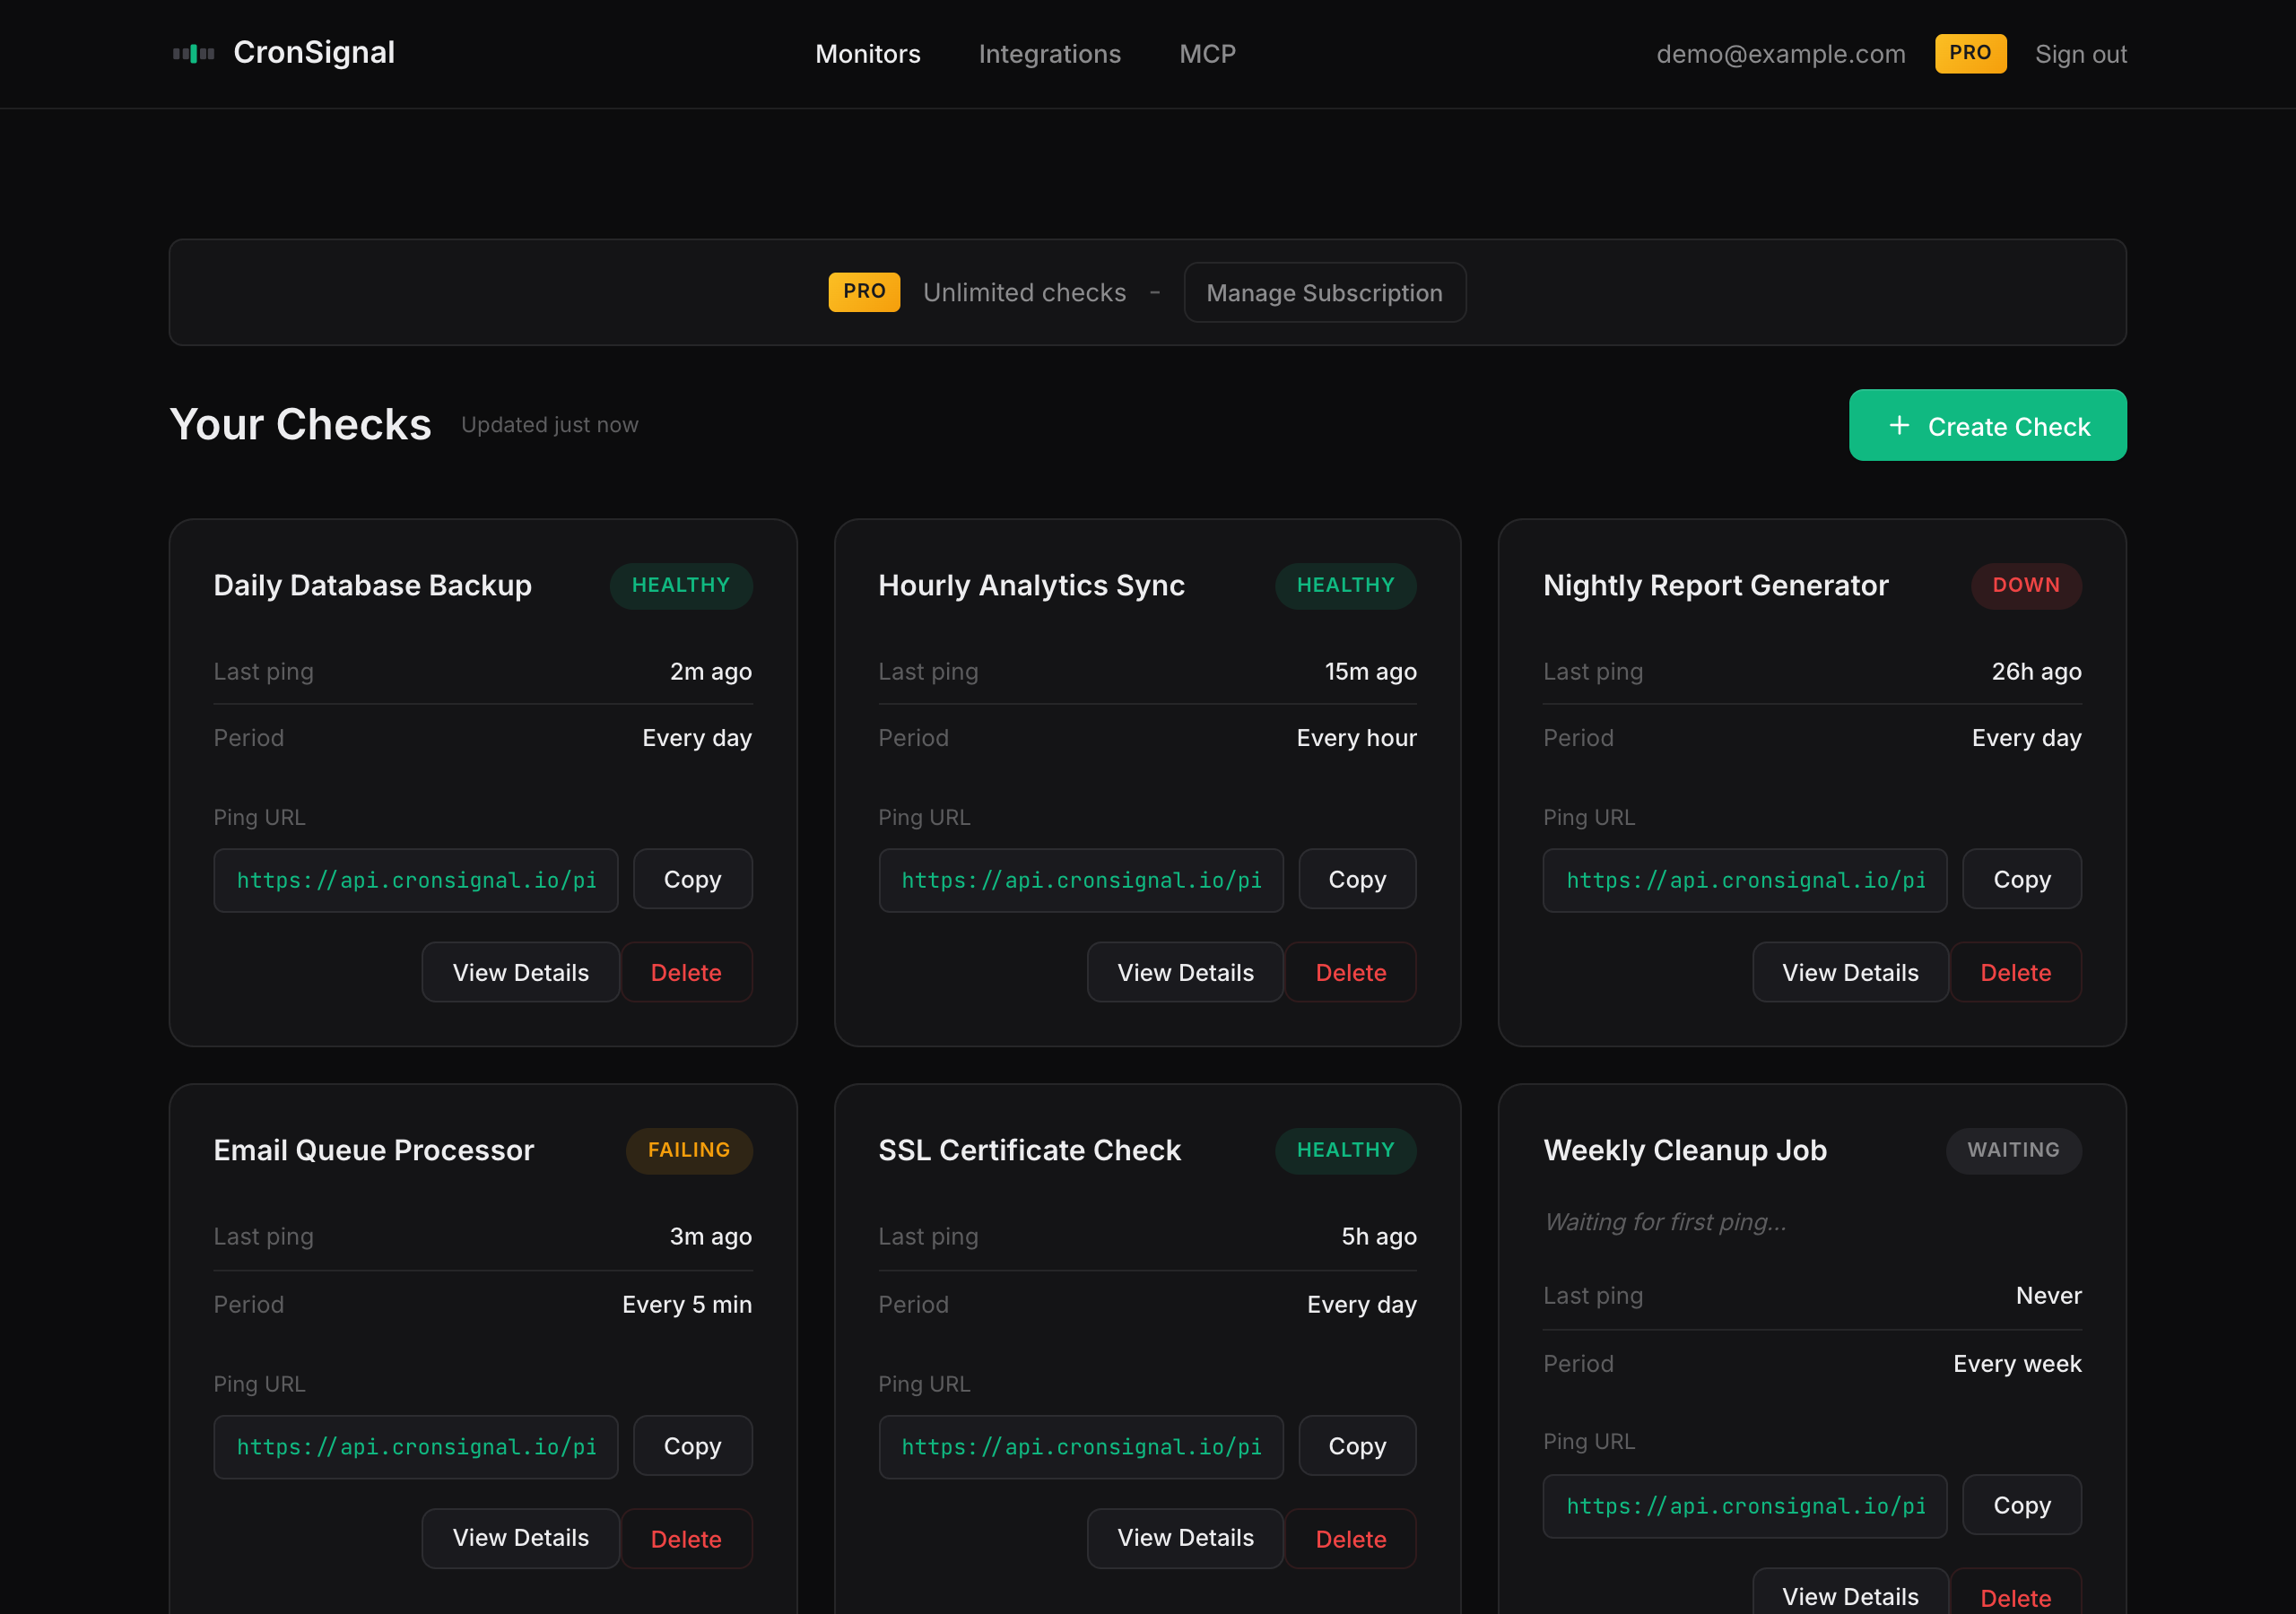Click Updated just now next to Your Checks
This screenshot has width=2296, height=1614.
click(549, 424)
